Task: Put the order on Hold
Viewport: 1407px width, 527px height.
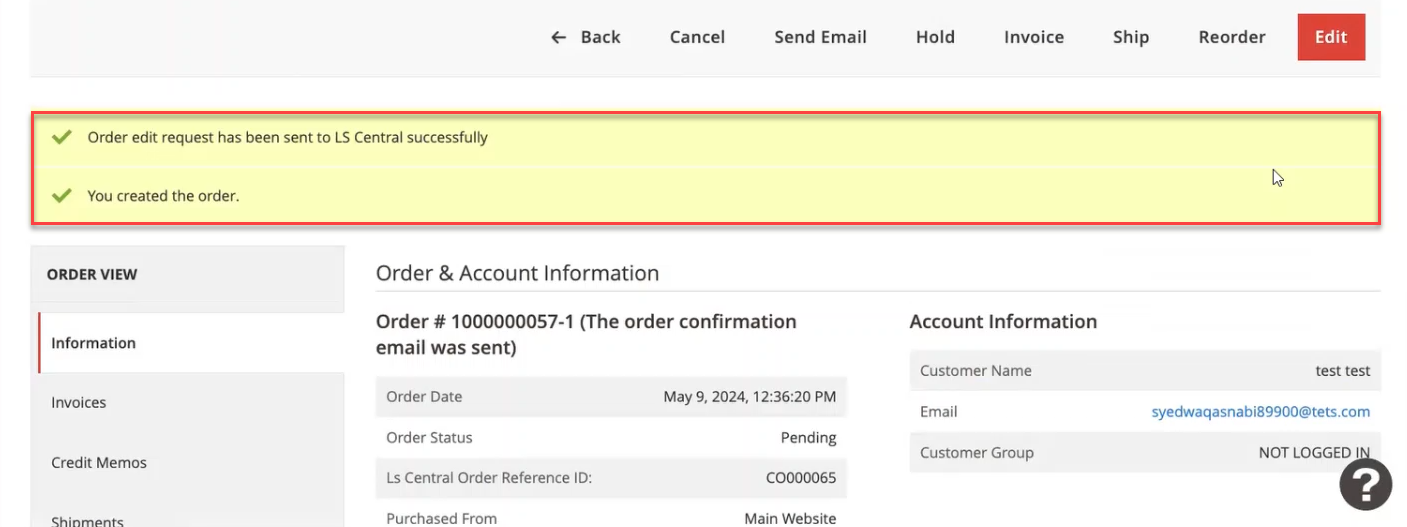Action: coord(935,37)
